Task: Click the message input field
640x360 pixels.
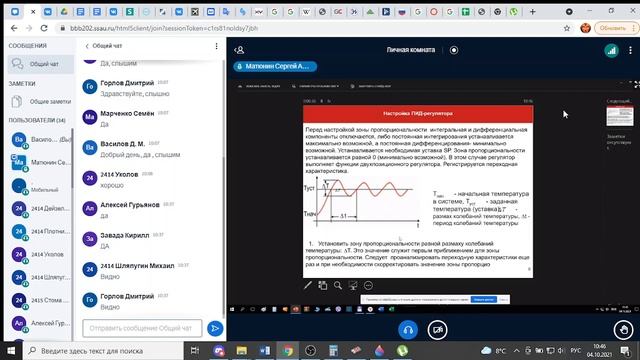Action: [142, 328]
